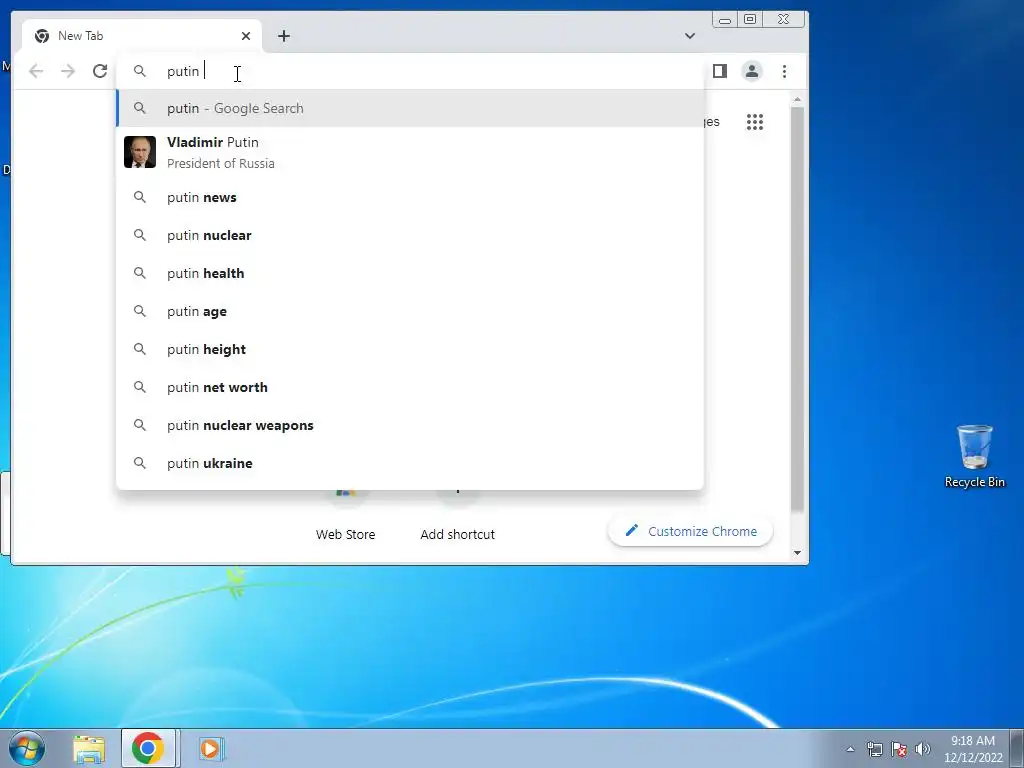This screenshot has width=1024, height=768.
Task: Reload the page with the refresh icon
Action: [x=100, y=71]
